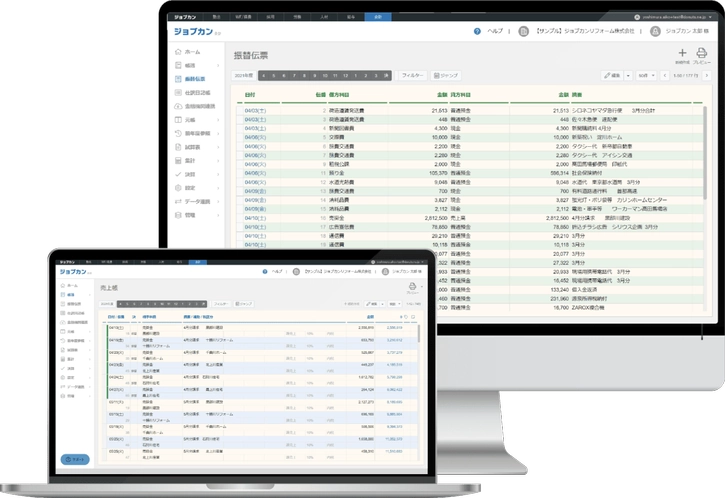Viewport: 725px width, 498px height.
Task: Tick the row checkbox for voucher 5 on the monitor
Action: coord(240,137)
